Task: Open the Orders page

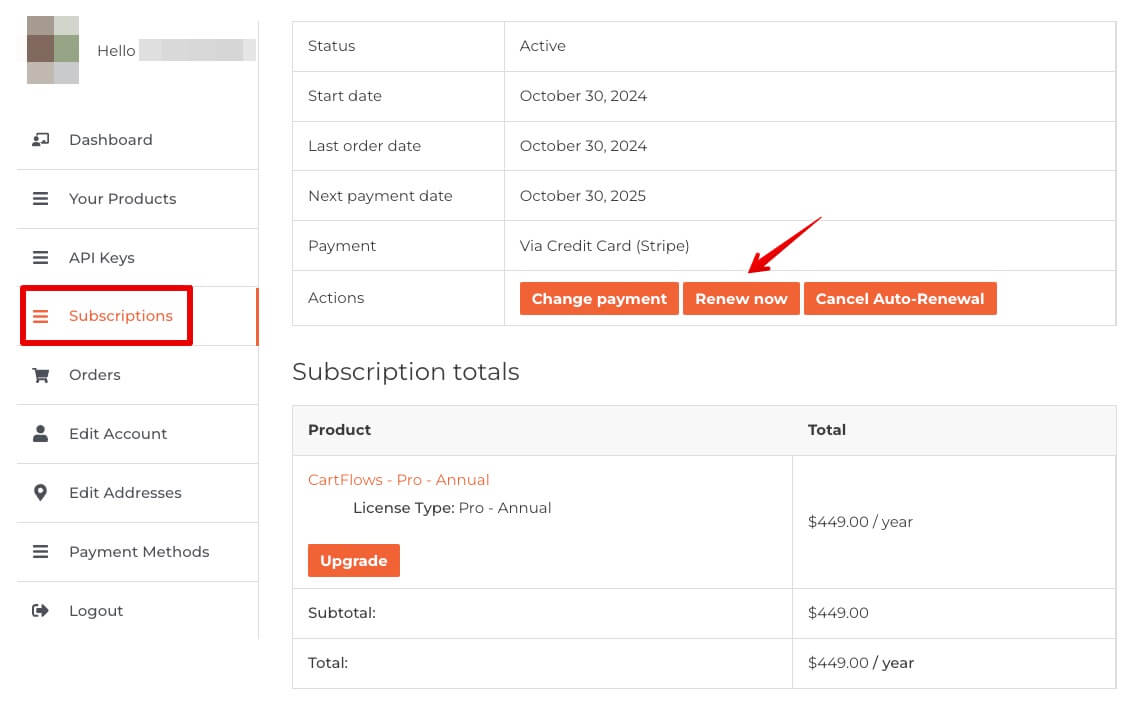Action: point(95,375)
